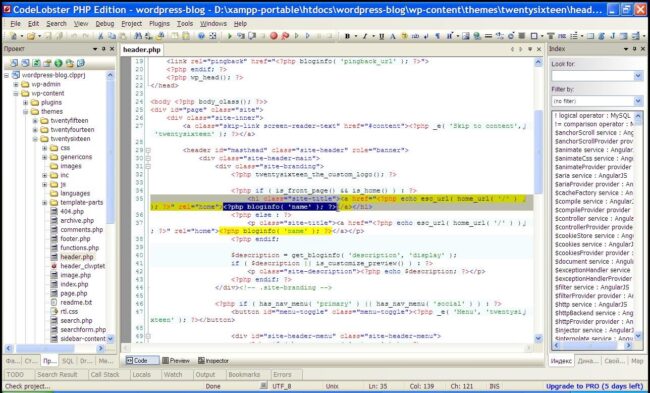Toggle the line 30 code fold marker

click(x=148, y=158)
